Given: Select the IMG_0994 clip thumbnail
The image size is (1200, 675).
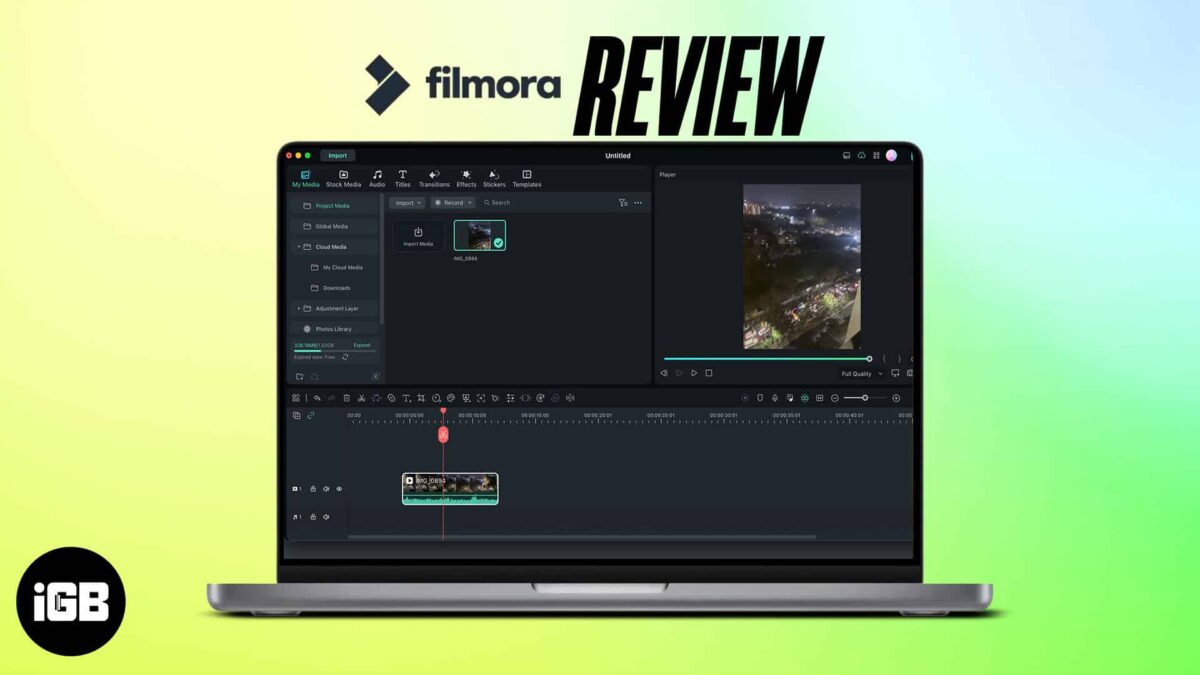Looking at the screenshot, I should coord(478,235).
